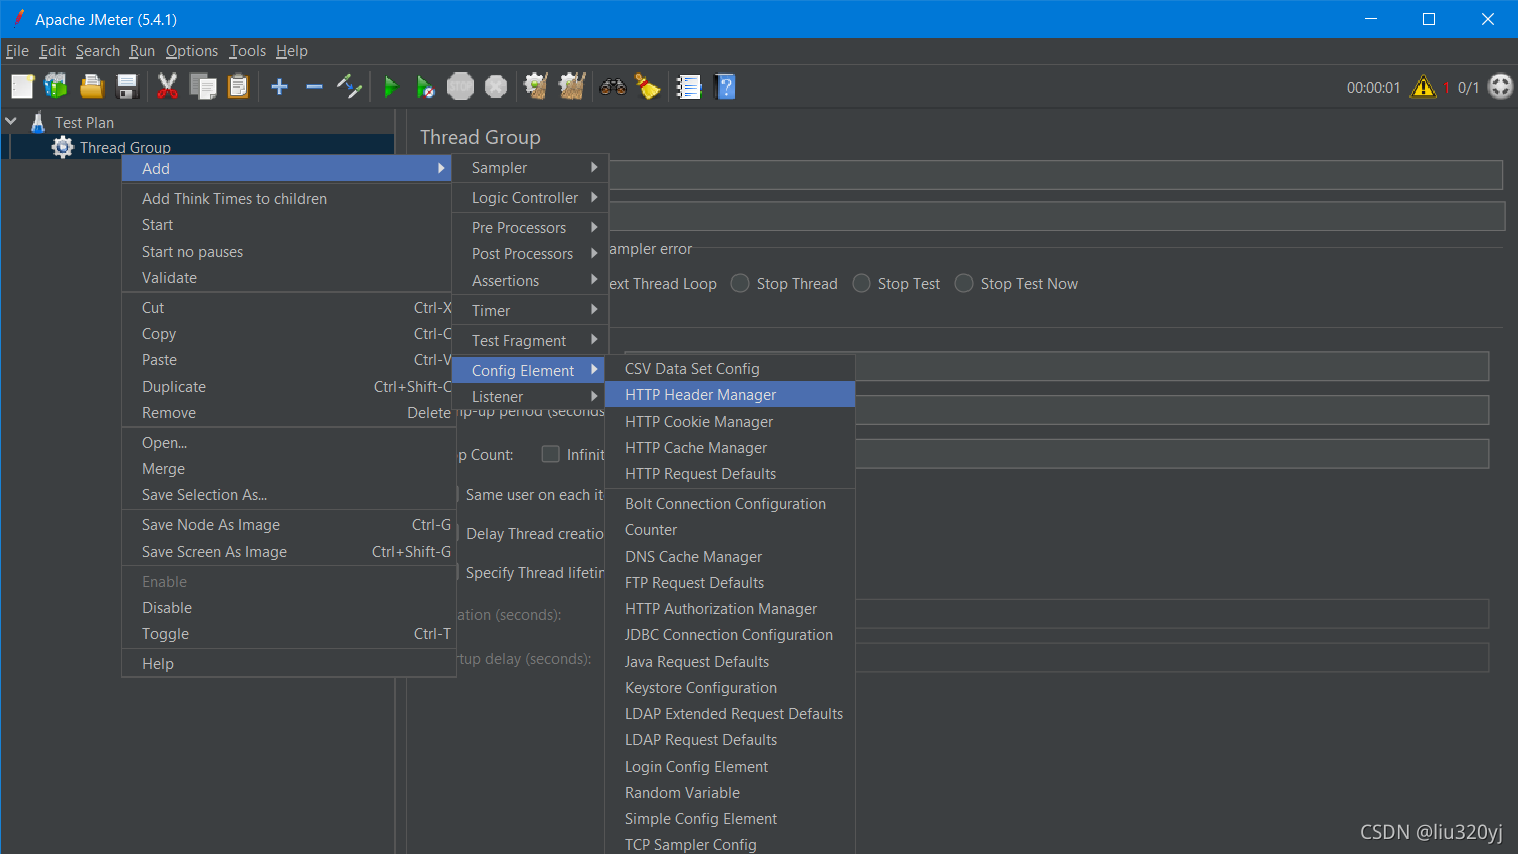The height and width of the screenshot is (854, 1518).
Task: Click the Toggle enable/disable toolbar icon
Action: coord(349,87)
